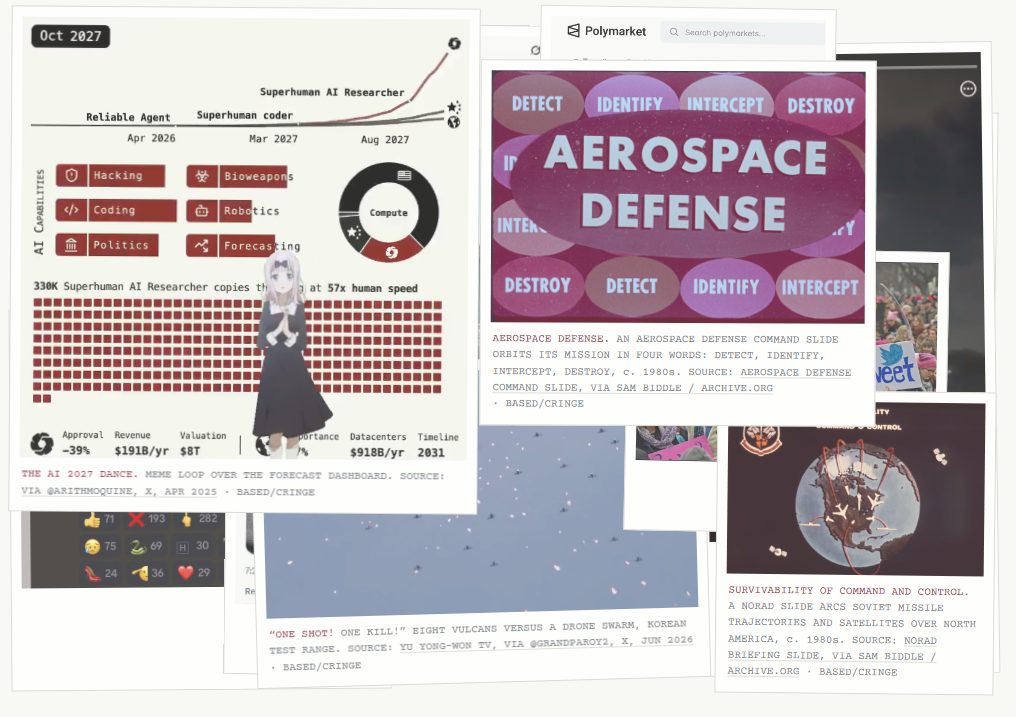Click the Bioweapons biohazard icon
This screenshot has height=717, width=1016.
[202, 176]
